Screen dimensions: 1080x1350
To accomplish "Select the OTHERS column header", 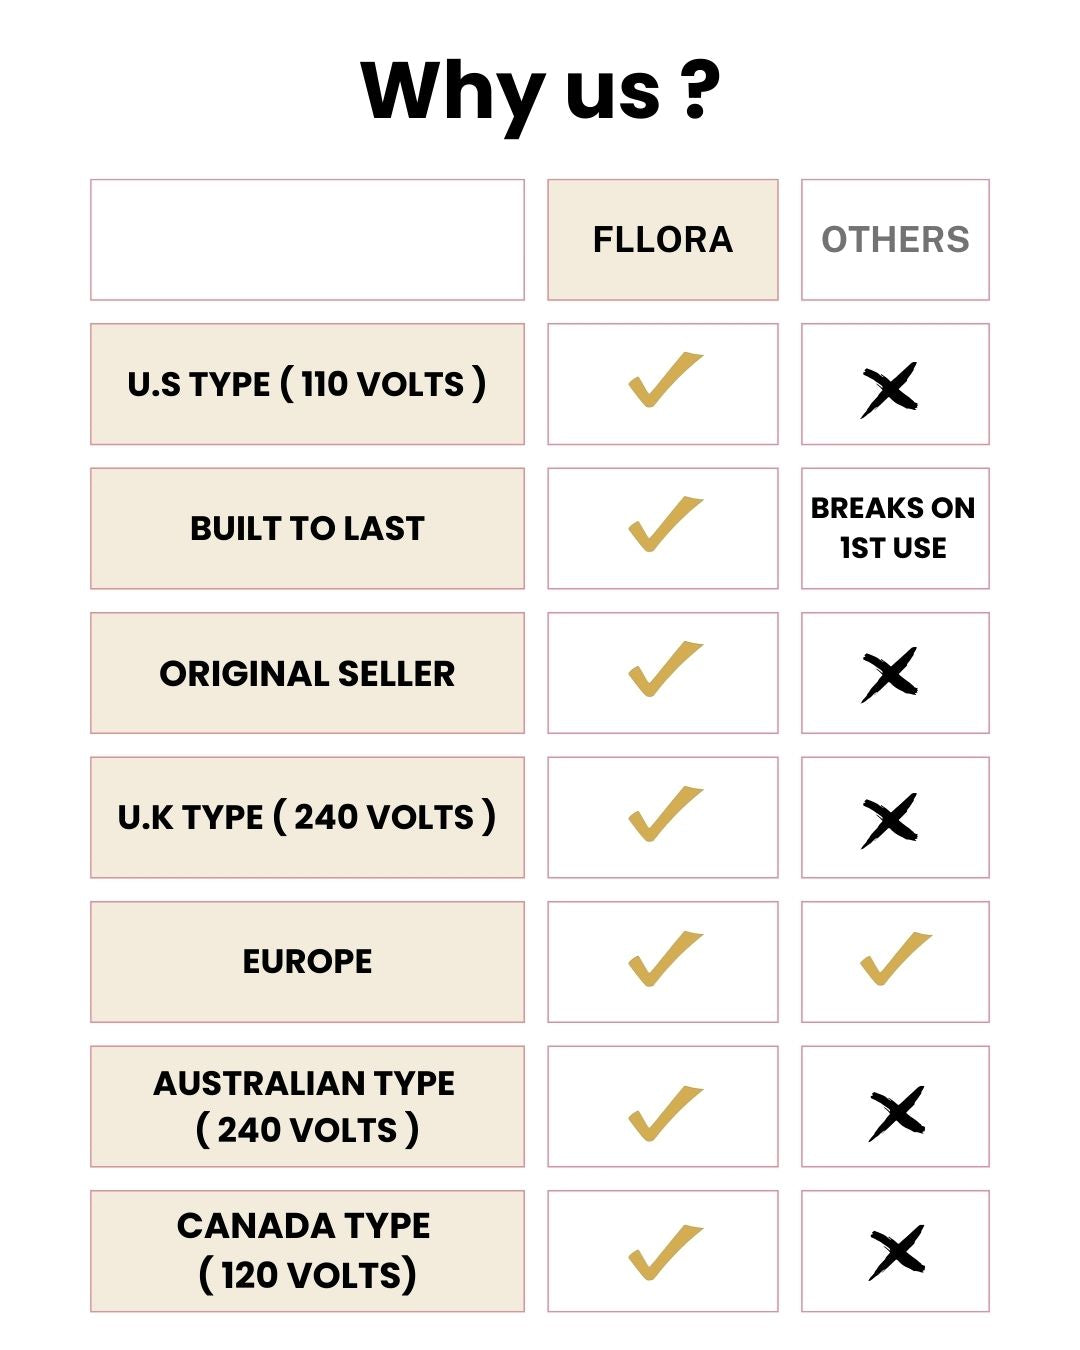I will coord(895,240).
